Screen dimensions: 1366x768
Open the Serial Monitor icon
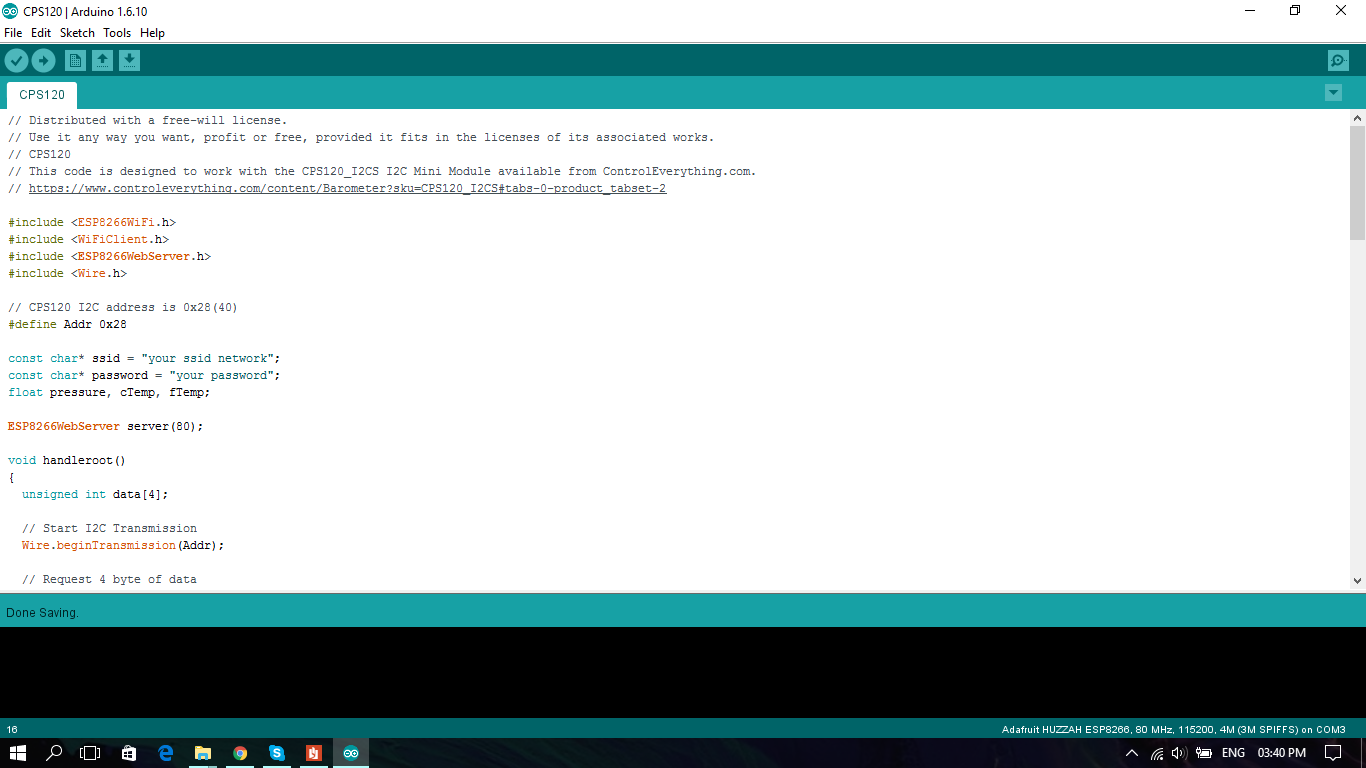(1338, 61)
